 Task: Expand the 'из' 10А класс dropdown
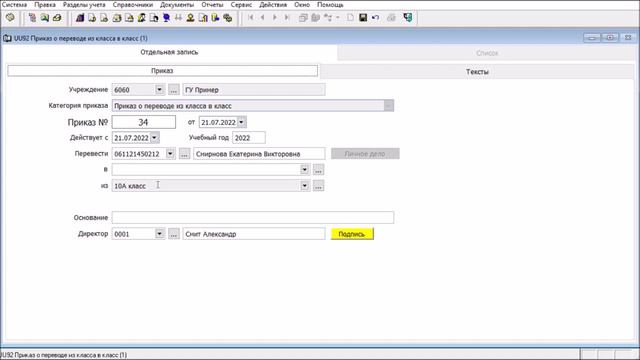(x=304, y=186)
